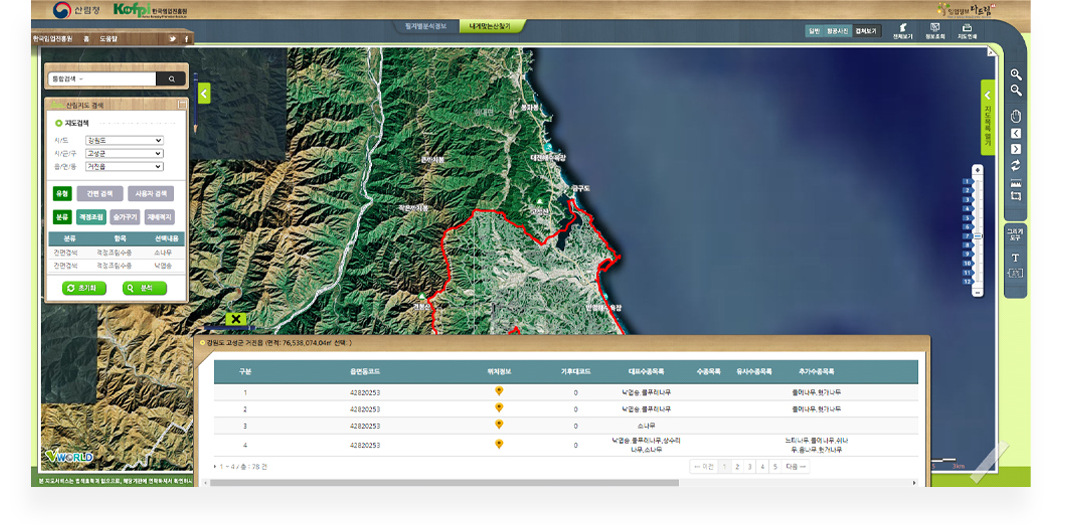Open 통합검색 search type dropdown
The height and width of the screenshot is (525, 1065).
pos(68,79)
